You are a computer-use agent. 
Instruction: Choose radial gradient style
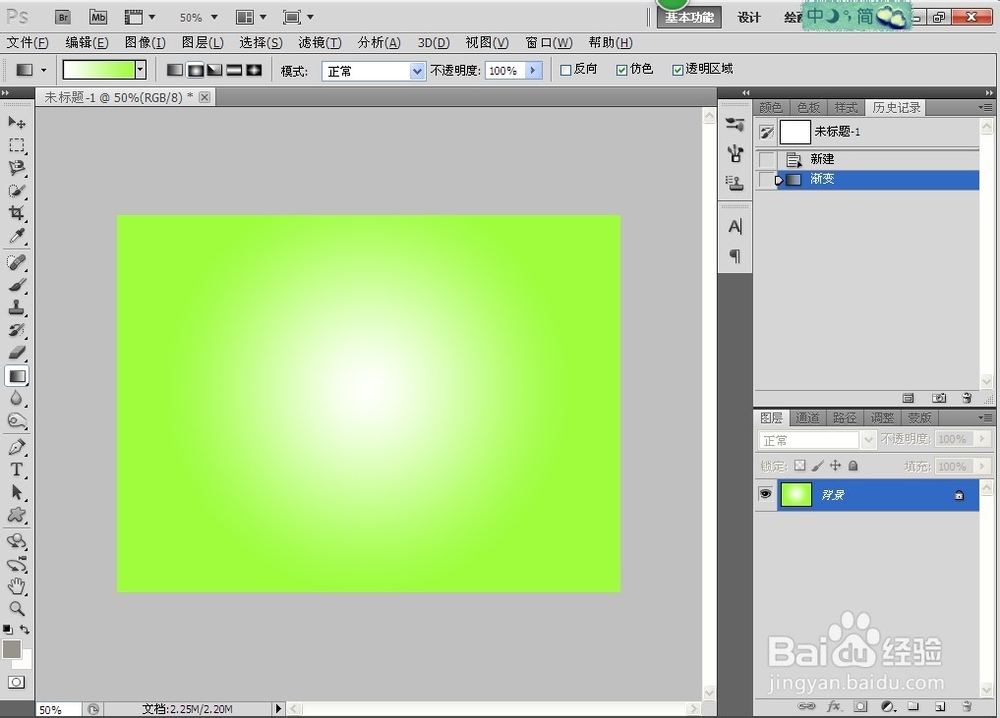pos(195,70)
